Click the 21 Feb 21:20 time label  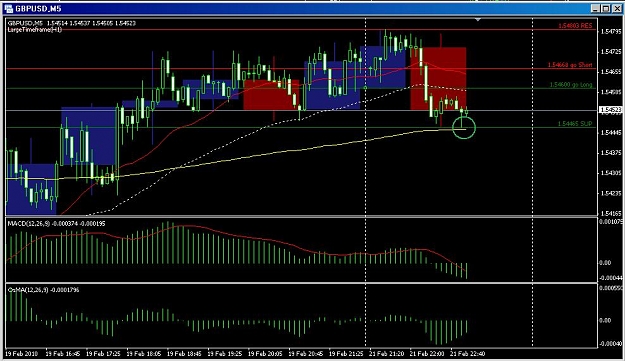[386, 353]
